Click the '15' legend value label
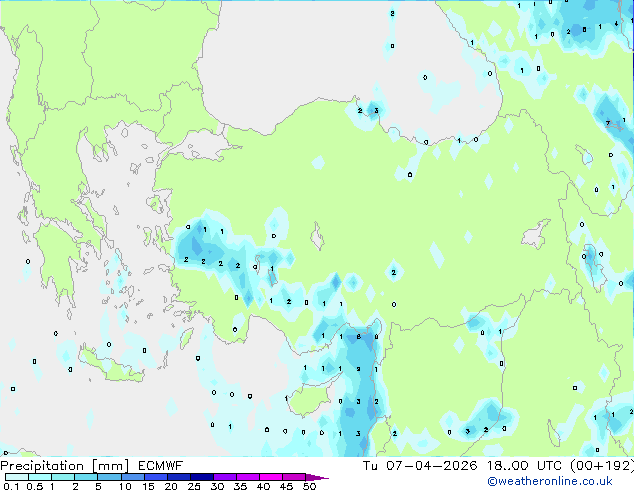The width and height of the screenshot is (634, 490). tap(148, 486)
